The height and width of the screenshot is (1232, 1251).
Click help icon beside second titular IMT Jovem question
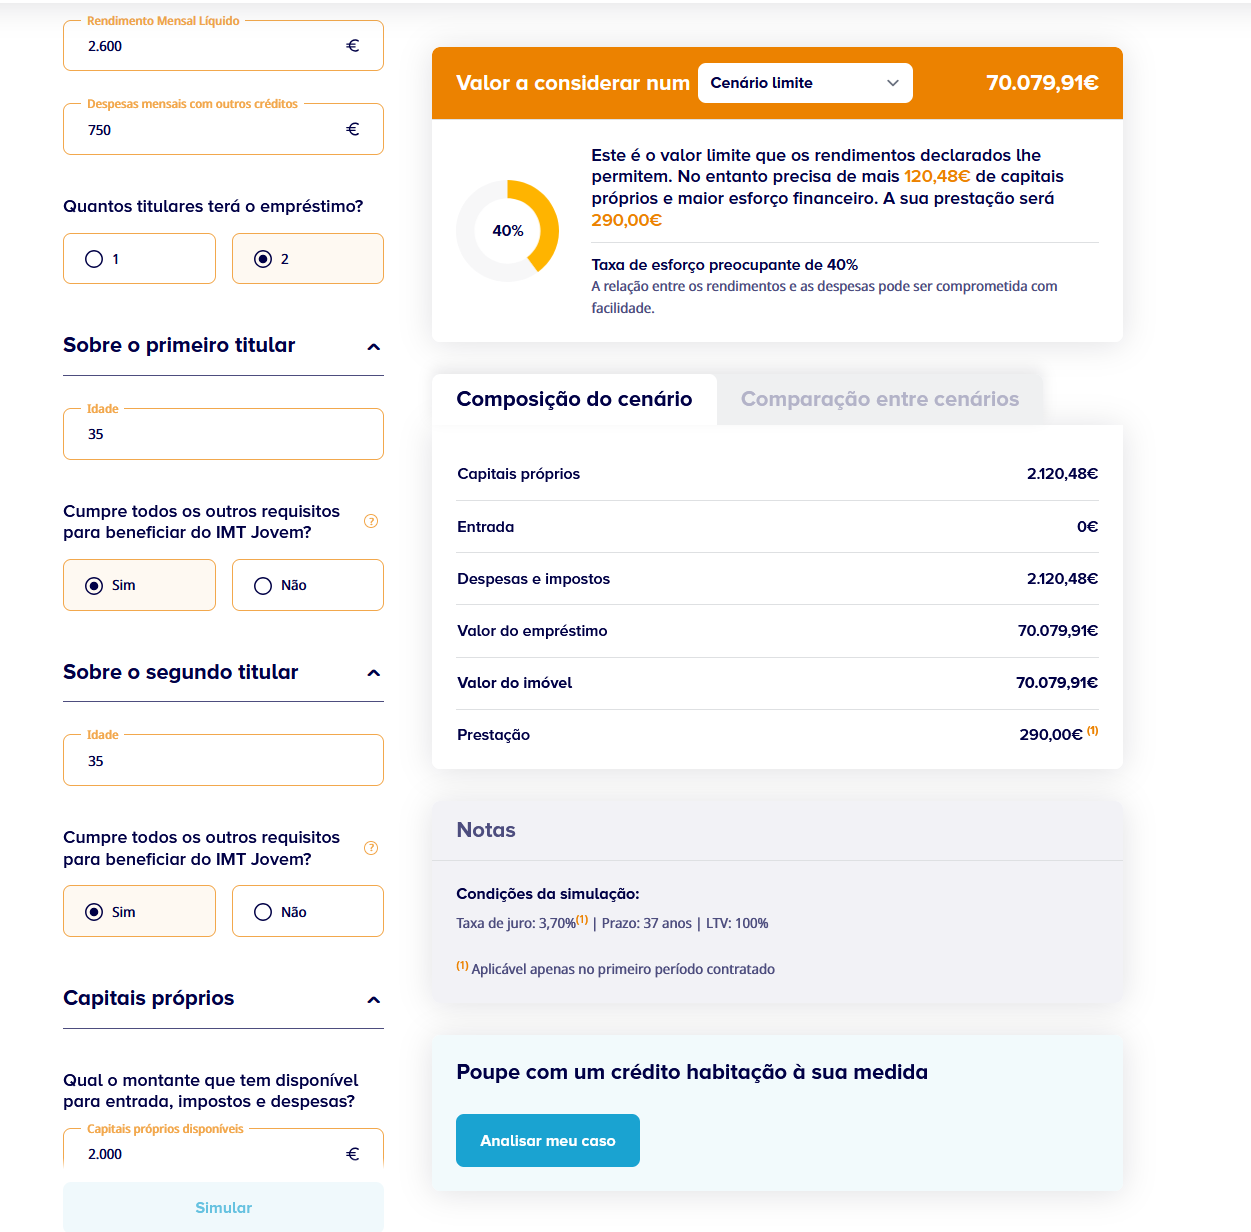371,848
